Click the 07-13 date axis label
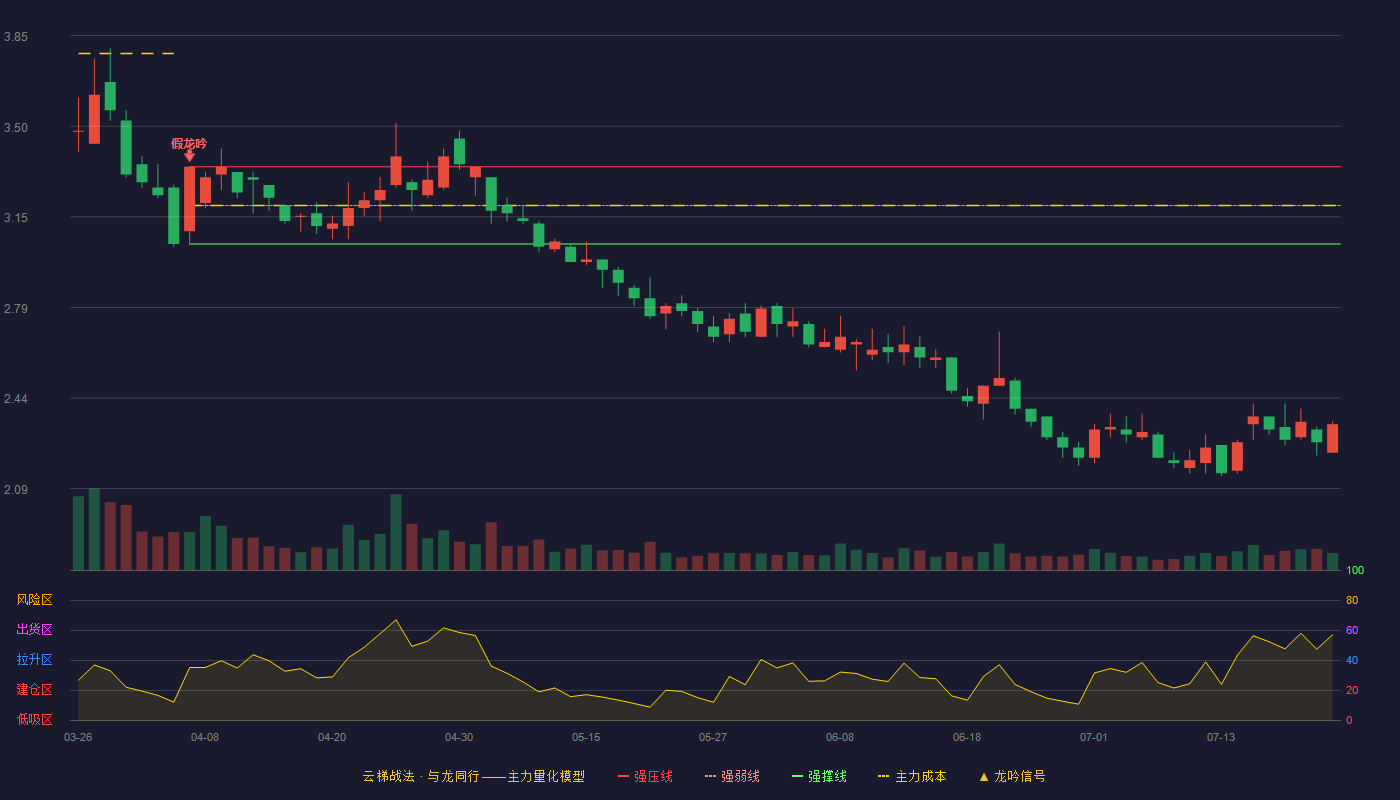This screenshot has height=800, width=1400. tap(1221, 737)
